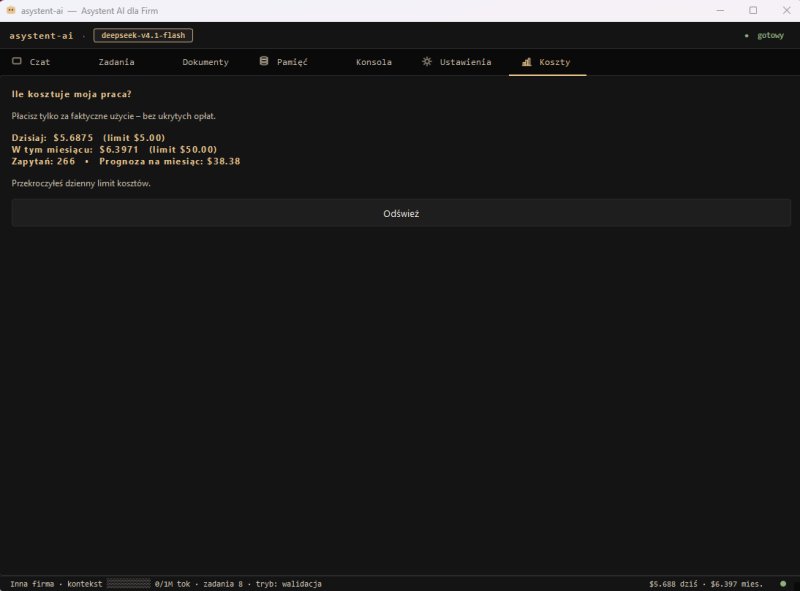Screen dimensions: 800x591
Task: Select the Koszty tab label
Action: [x=555, y=62]
